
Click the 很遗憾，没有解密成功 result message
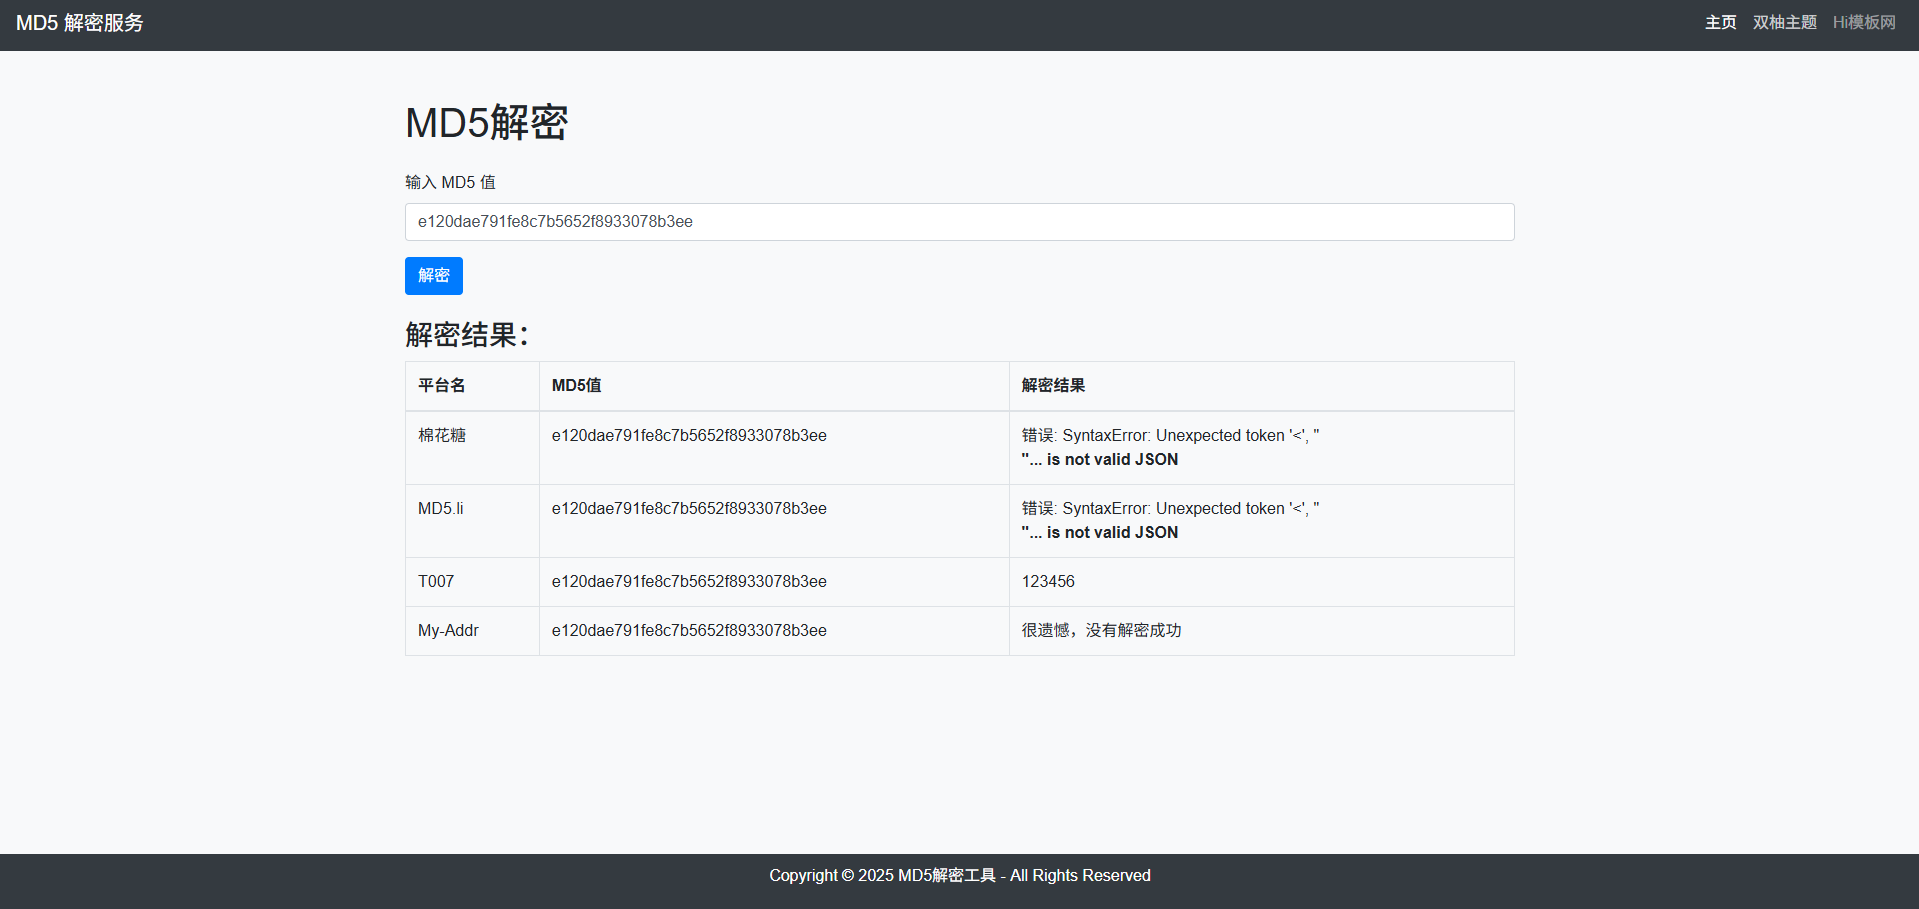[x=1101, y=631]
